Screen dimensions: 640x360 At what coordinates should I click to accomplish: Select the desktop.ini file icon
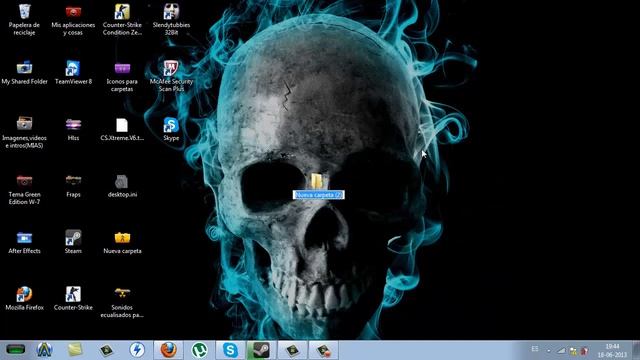[122, 186]
